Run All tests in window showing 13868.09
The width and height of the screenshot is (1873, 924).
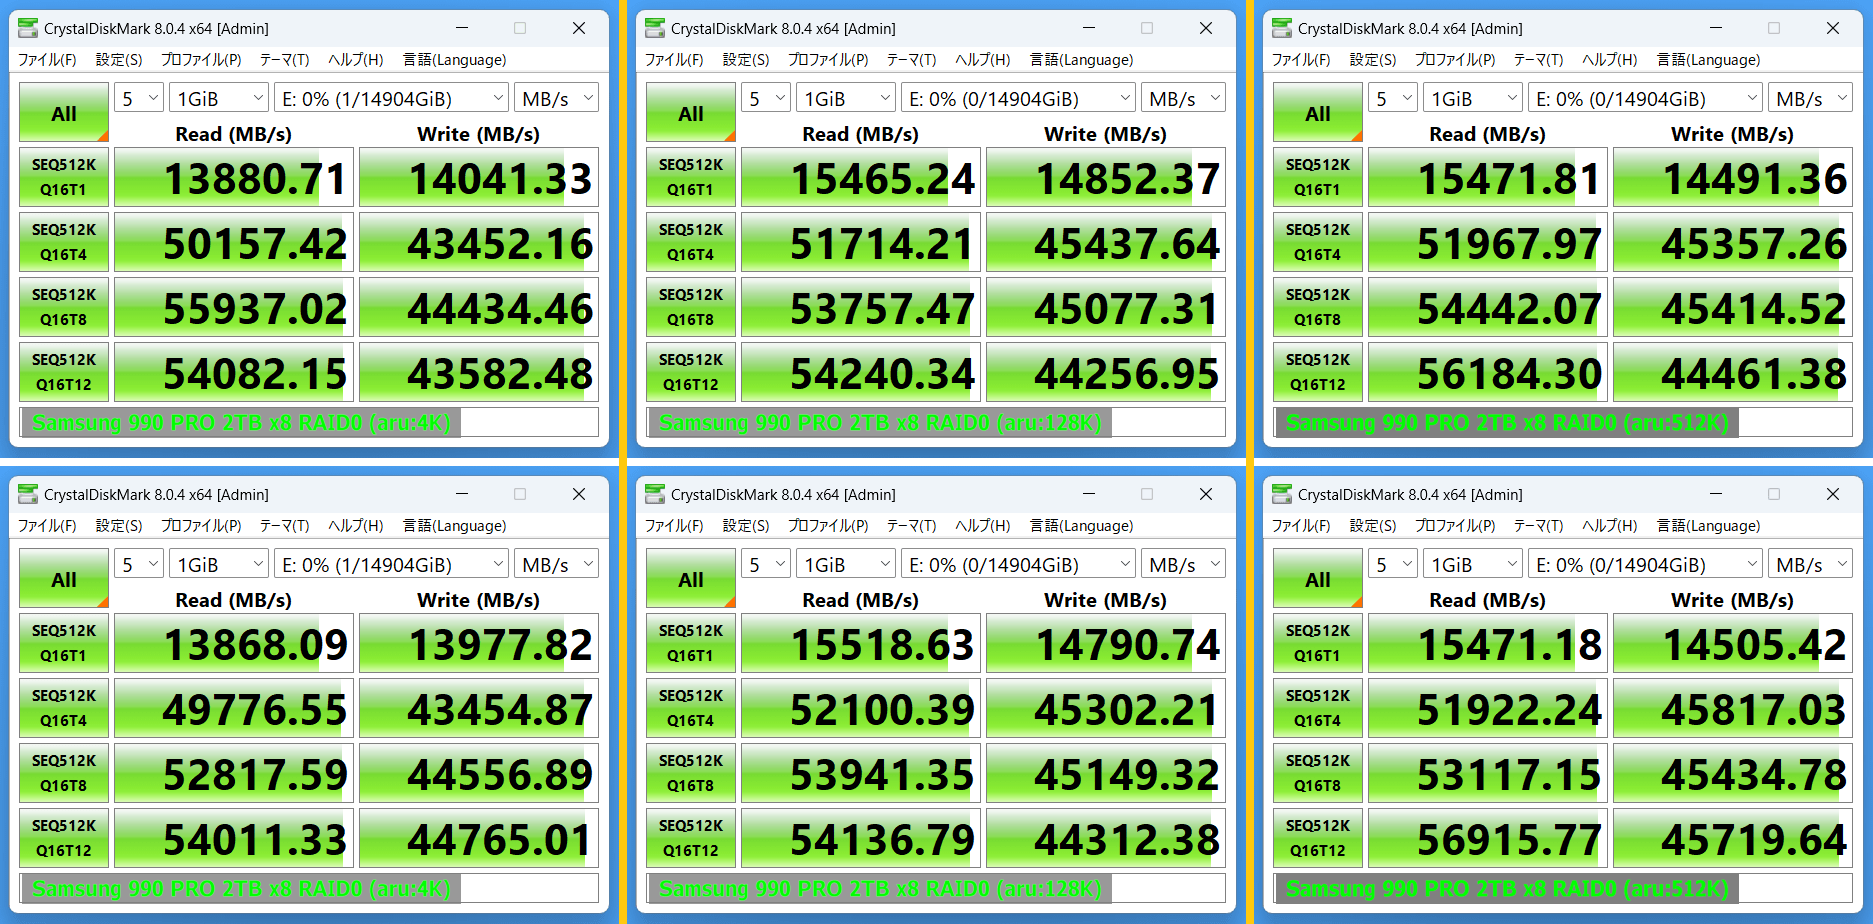pyautogui.click(x=64, y=579)
